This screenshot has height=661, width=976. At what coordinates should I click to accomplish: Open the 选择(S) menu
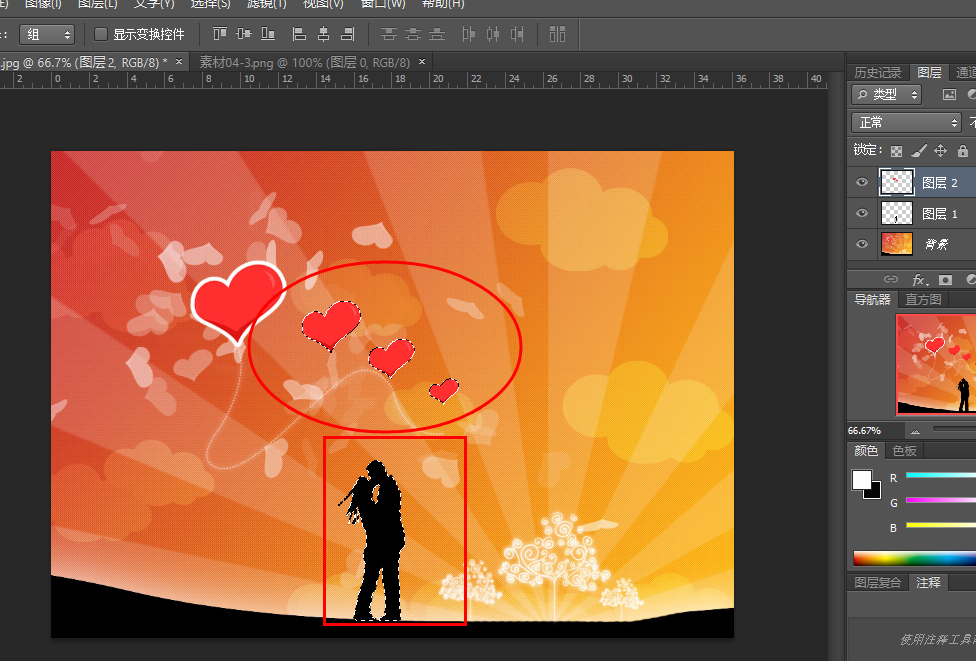(210, 4)
